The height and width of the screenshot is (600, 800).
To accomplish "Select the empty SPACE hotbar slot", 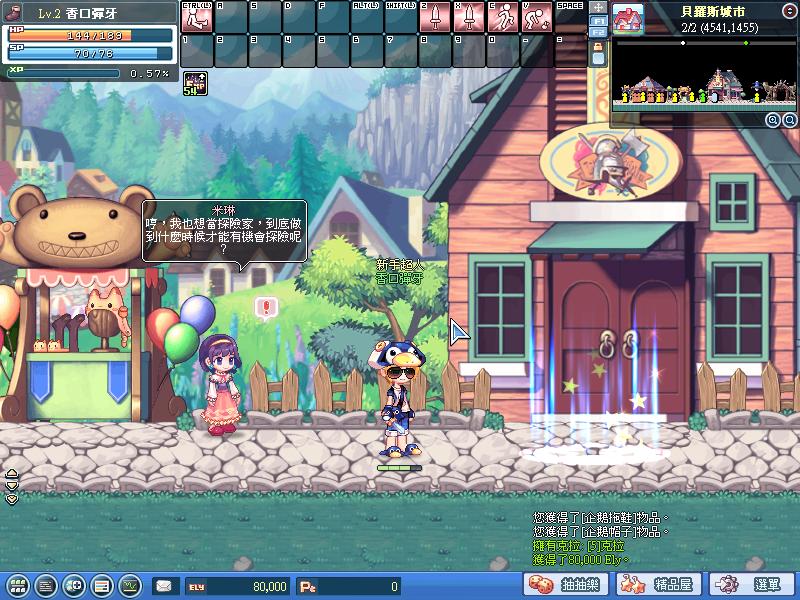I will click(x=571, y=17).
